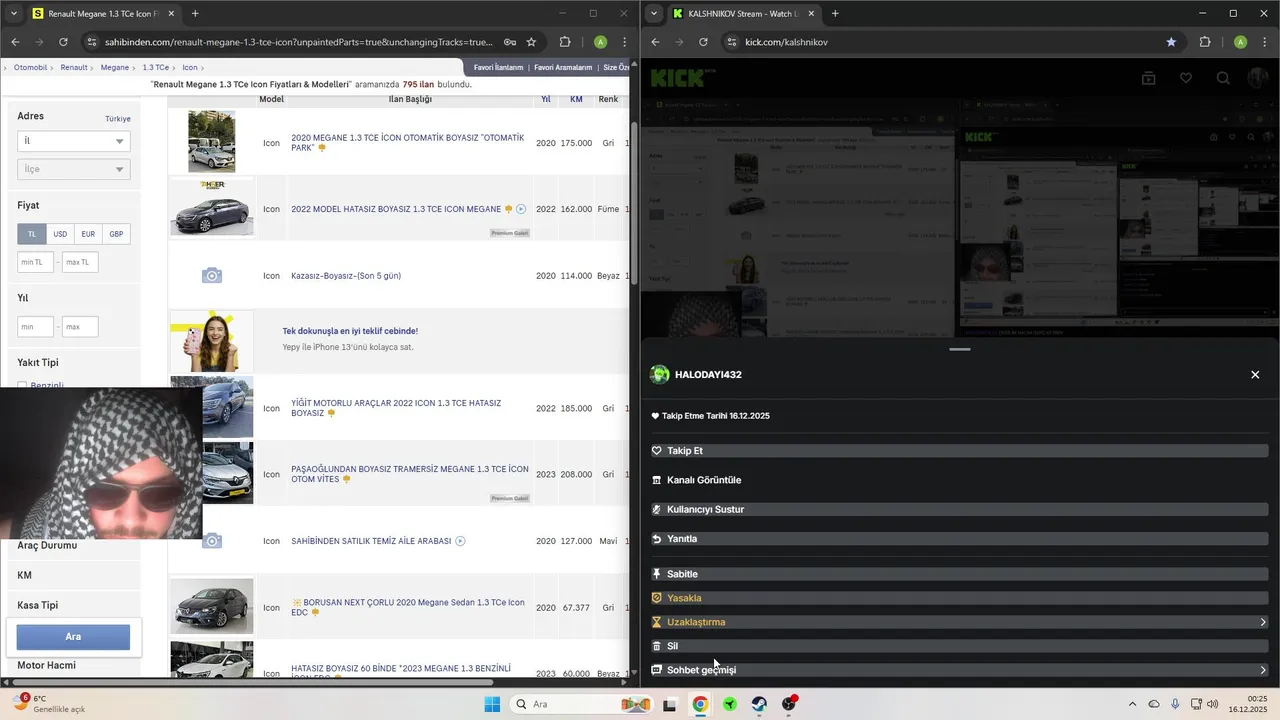Tick the Benzinli fuel checkbox
1280x720 pixels.
point(22,385)
